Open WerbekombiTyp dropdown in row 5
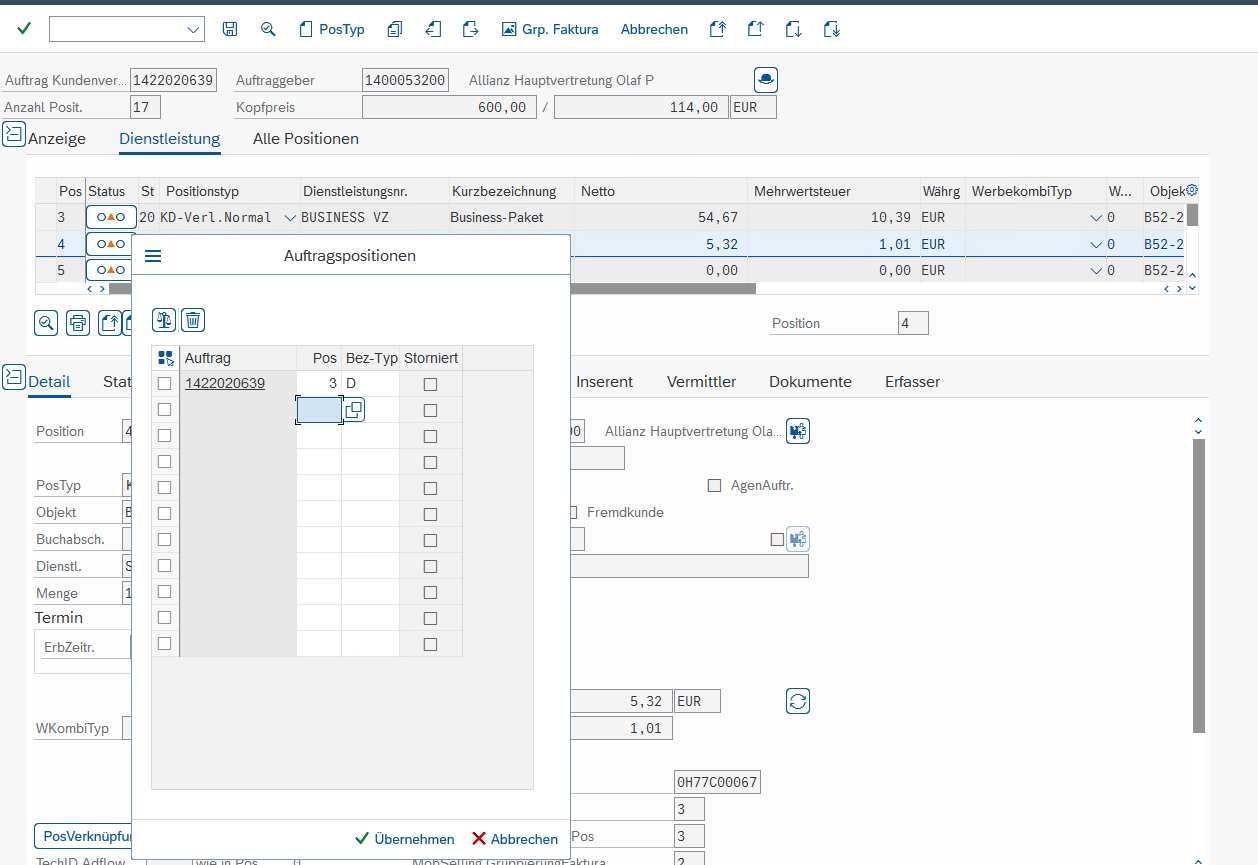1258x865 pixels. pyautogui.click(x=1095, y=270)
